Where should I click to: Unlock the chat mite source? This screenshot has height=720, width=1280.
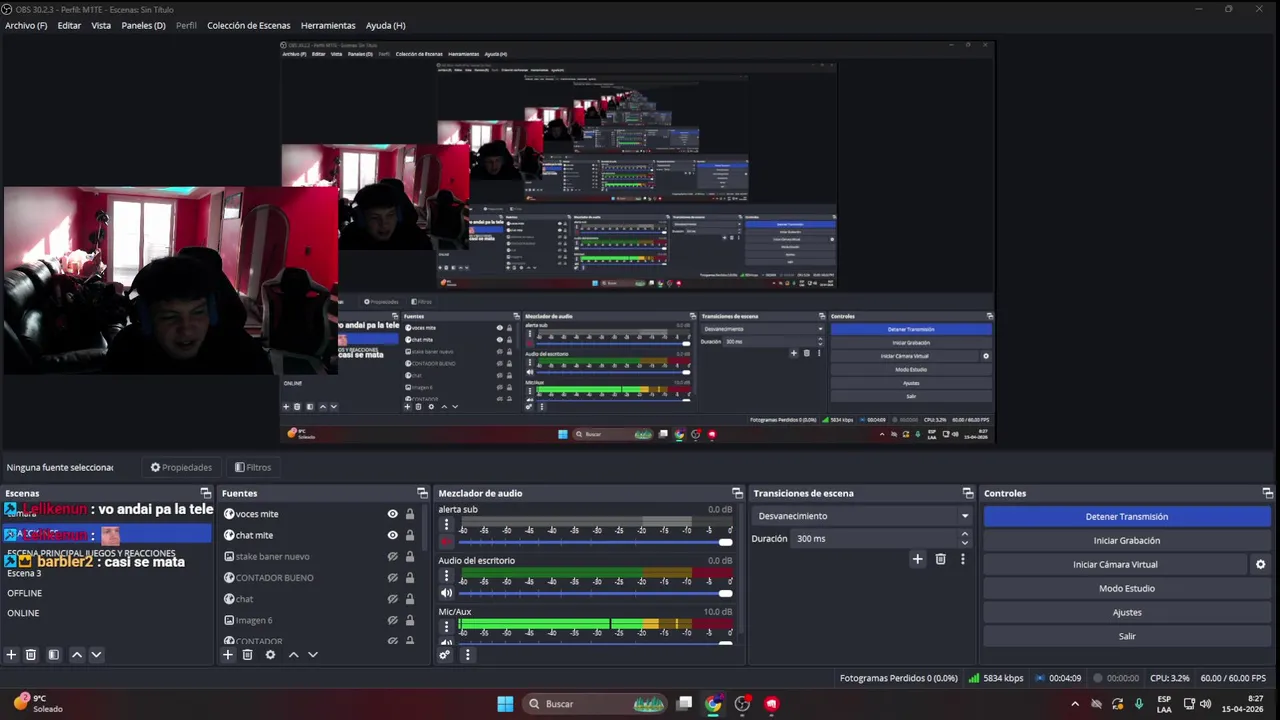point(410,535)
